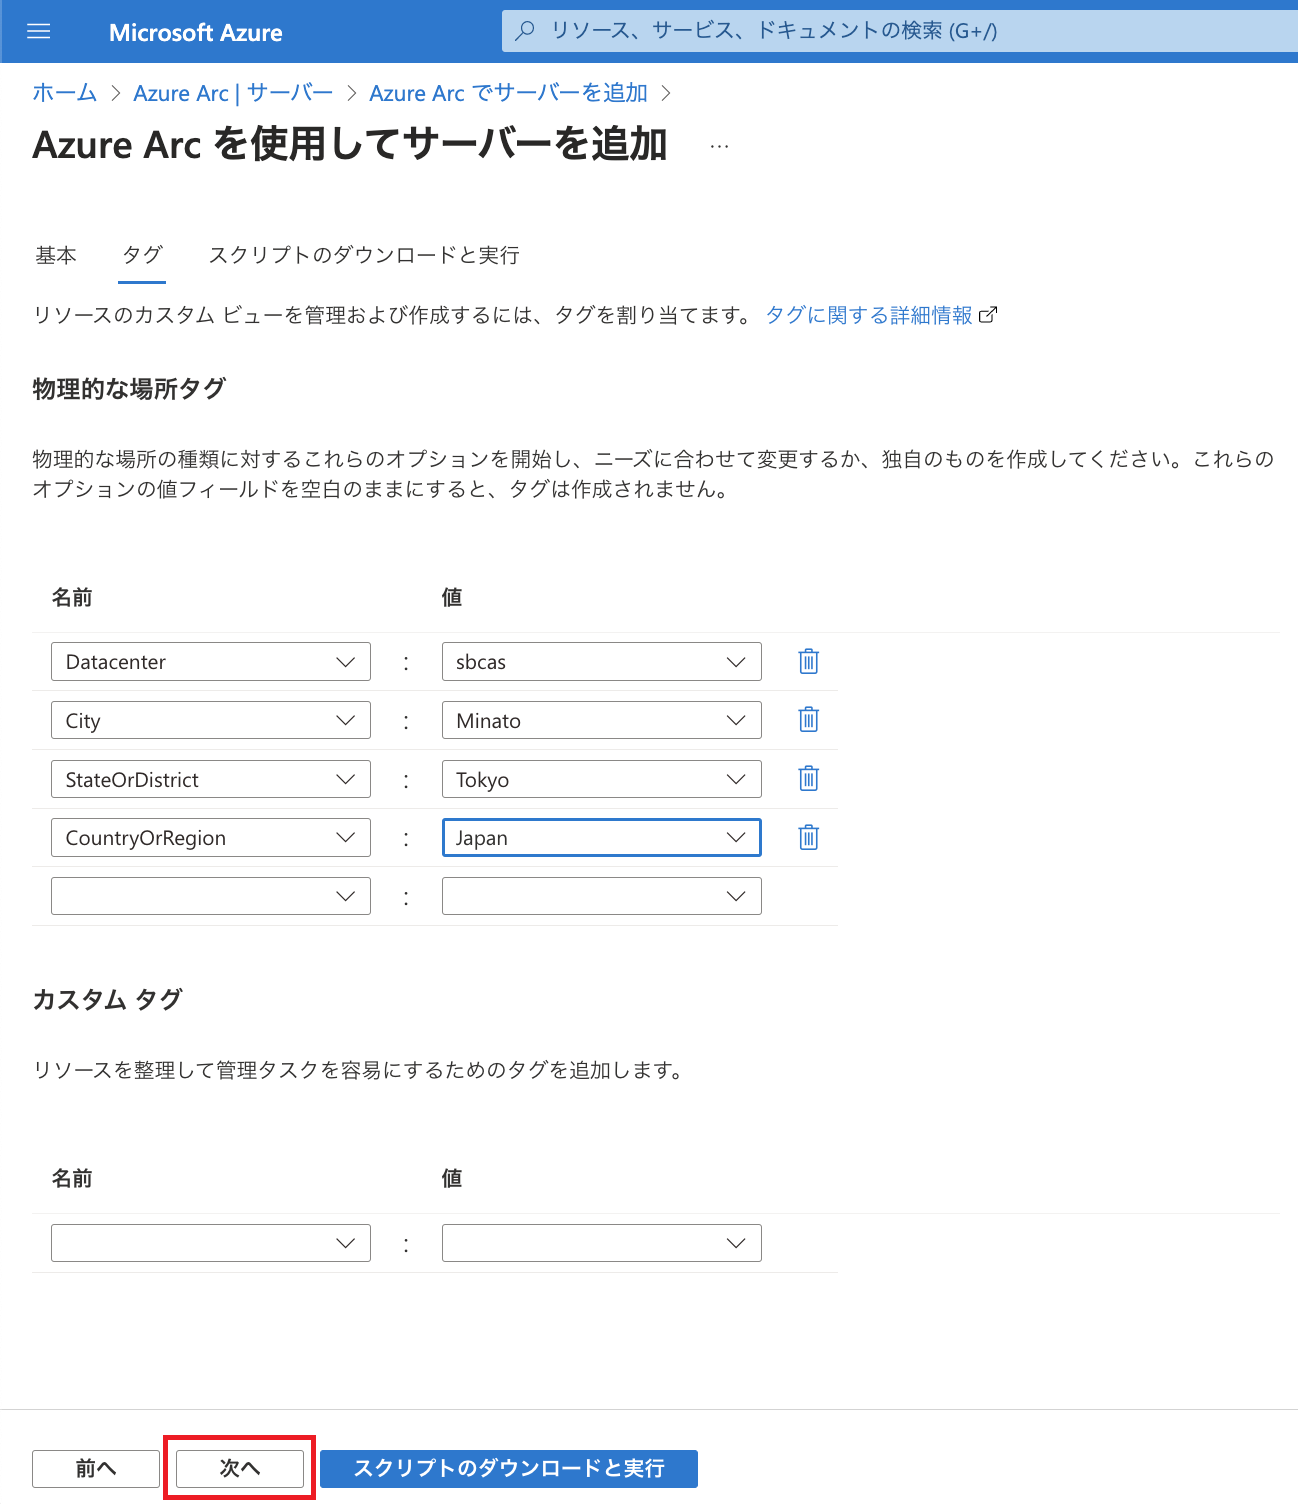The width and height of the screenshot is (1298, 1504).
Task: Open the Tokyo value dropdown
Action: coord(602,779)
